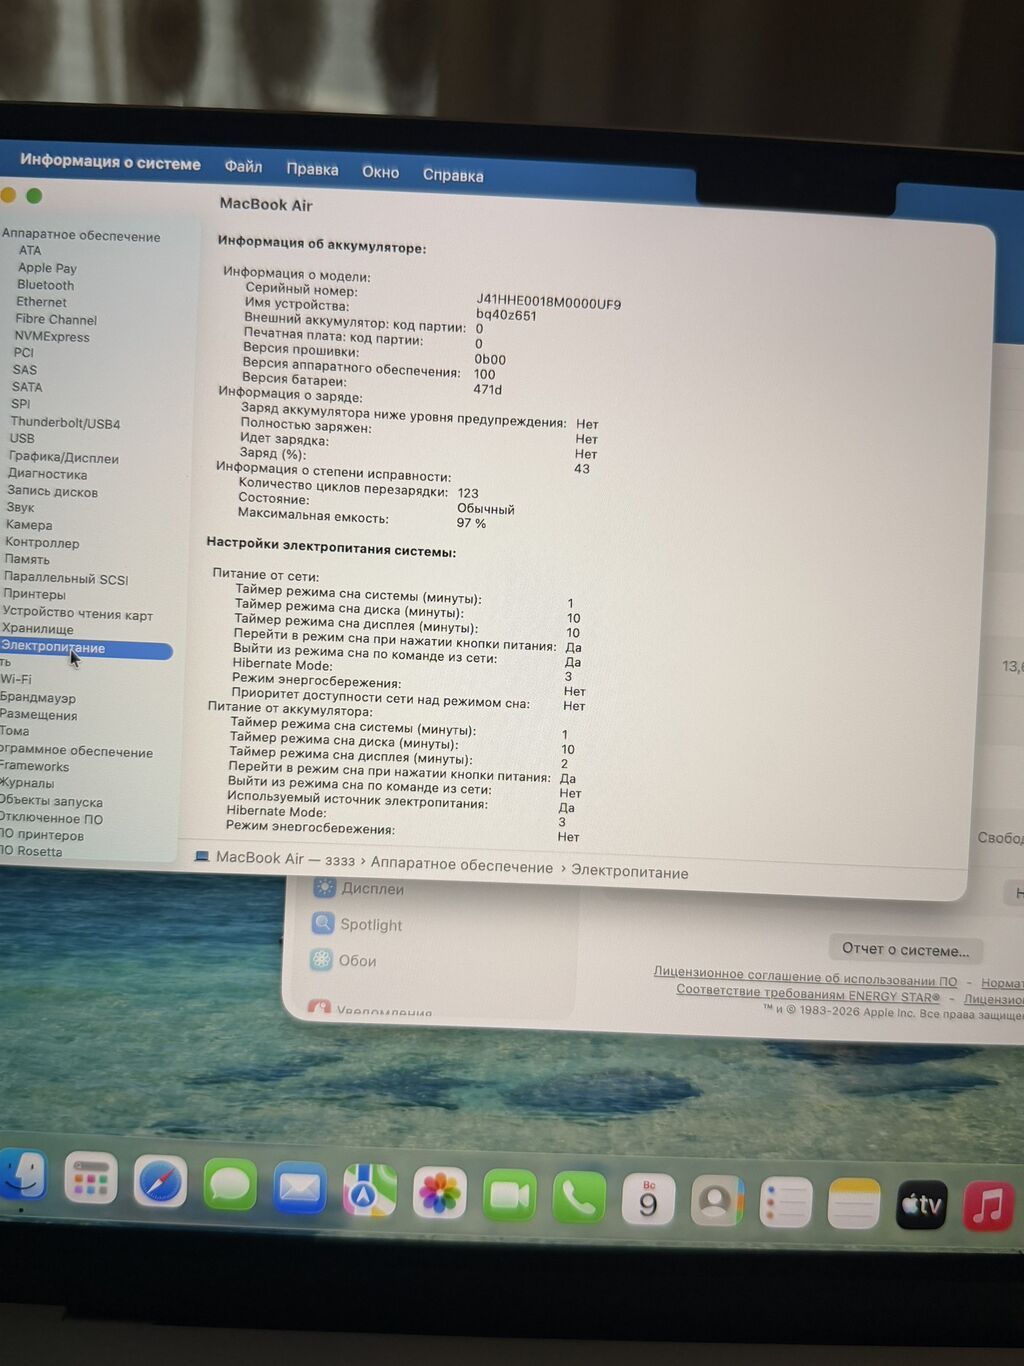Viewport: 1024px width, 1366px height.
Task: Select Frameworks in sidebar
Action: 35,766
